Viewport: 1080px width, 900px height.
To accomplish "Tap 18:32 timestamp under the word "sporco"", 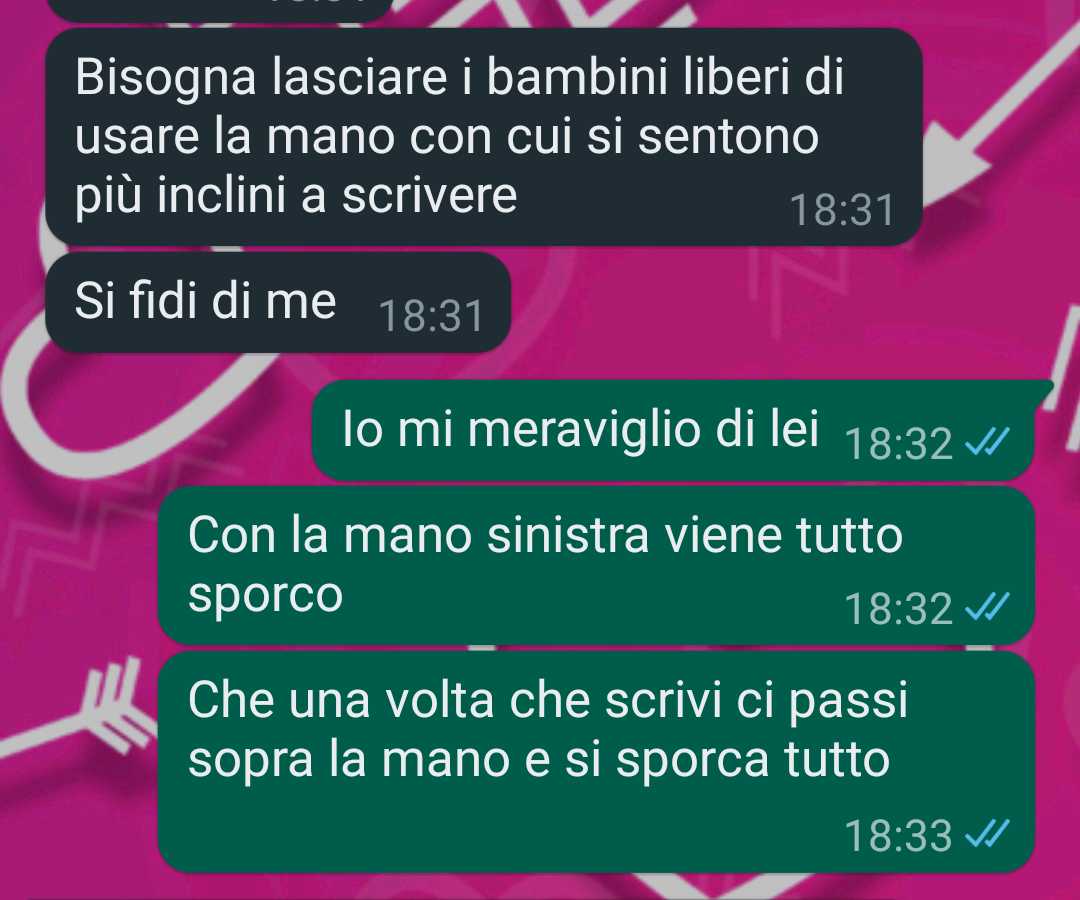I will pos(898,609).
